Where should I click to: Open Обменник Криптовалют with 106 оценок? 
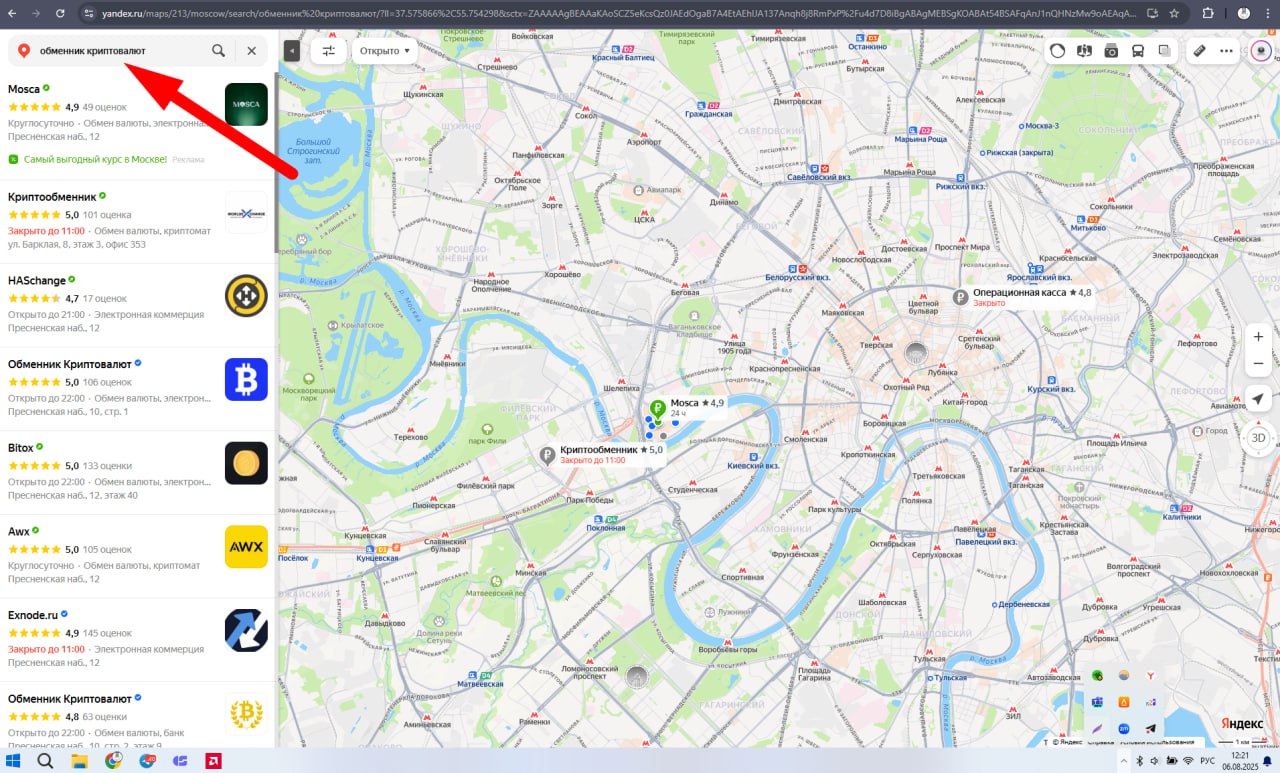tap(70, 364)
